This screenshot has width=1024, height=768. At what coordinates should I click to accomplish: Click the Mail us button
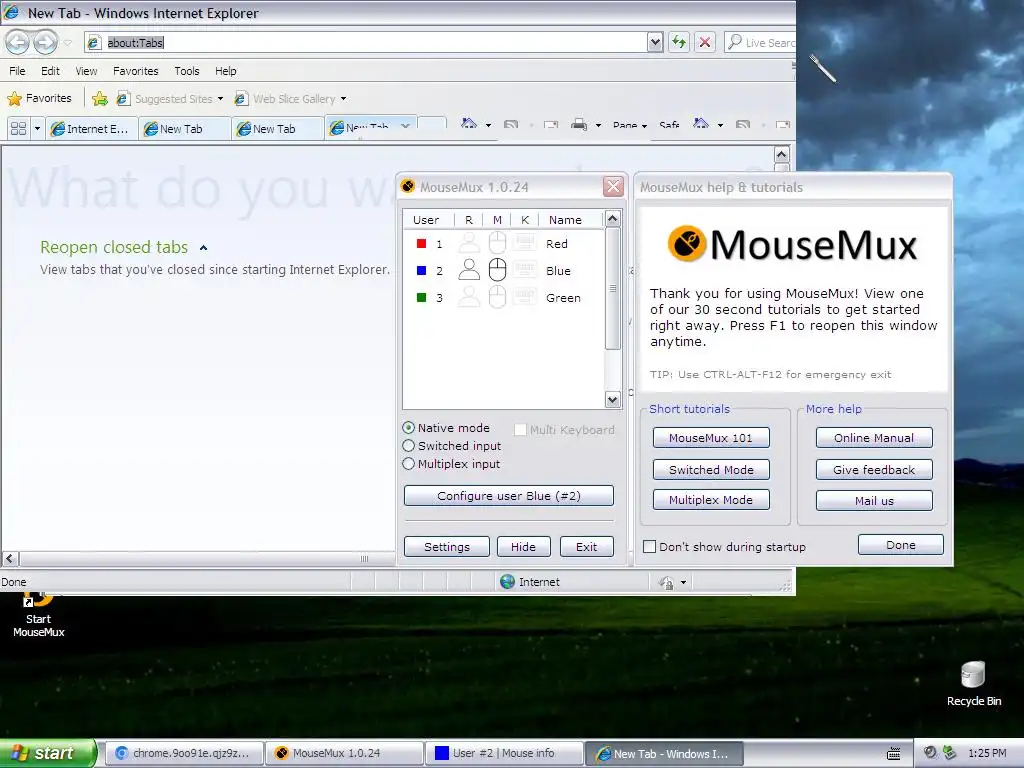(874, 500)
